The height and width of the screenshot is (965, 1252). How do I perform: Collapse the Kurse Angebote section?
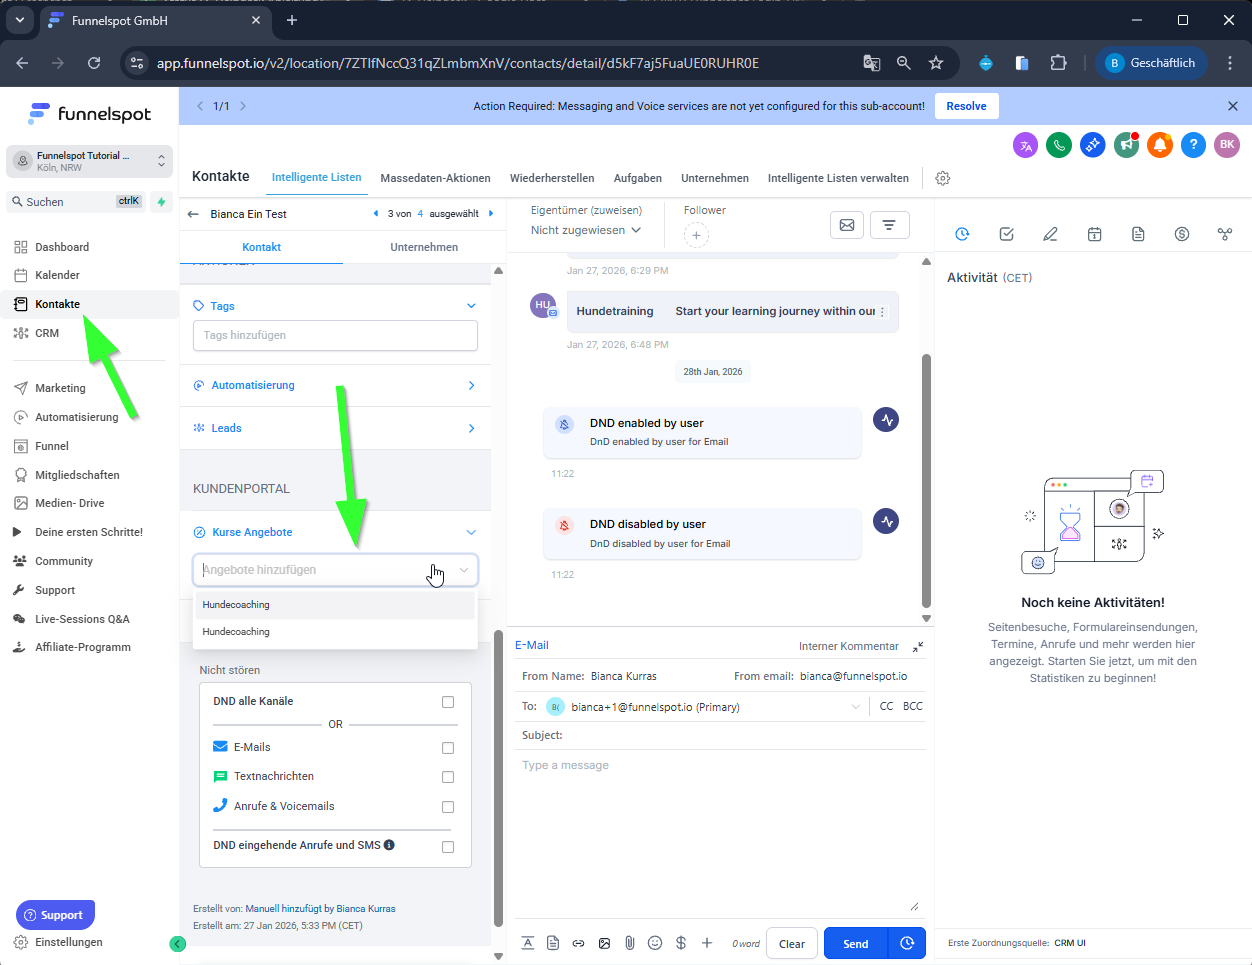472,533
